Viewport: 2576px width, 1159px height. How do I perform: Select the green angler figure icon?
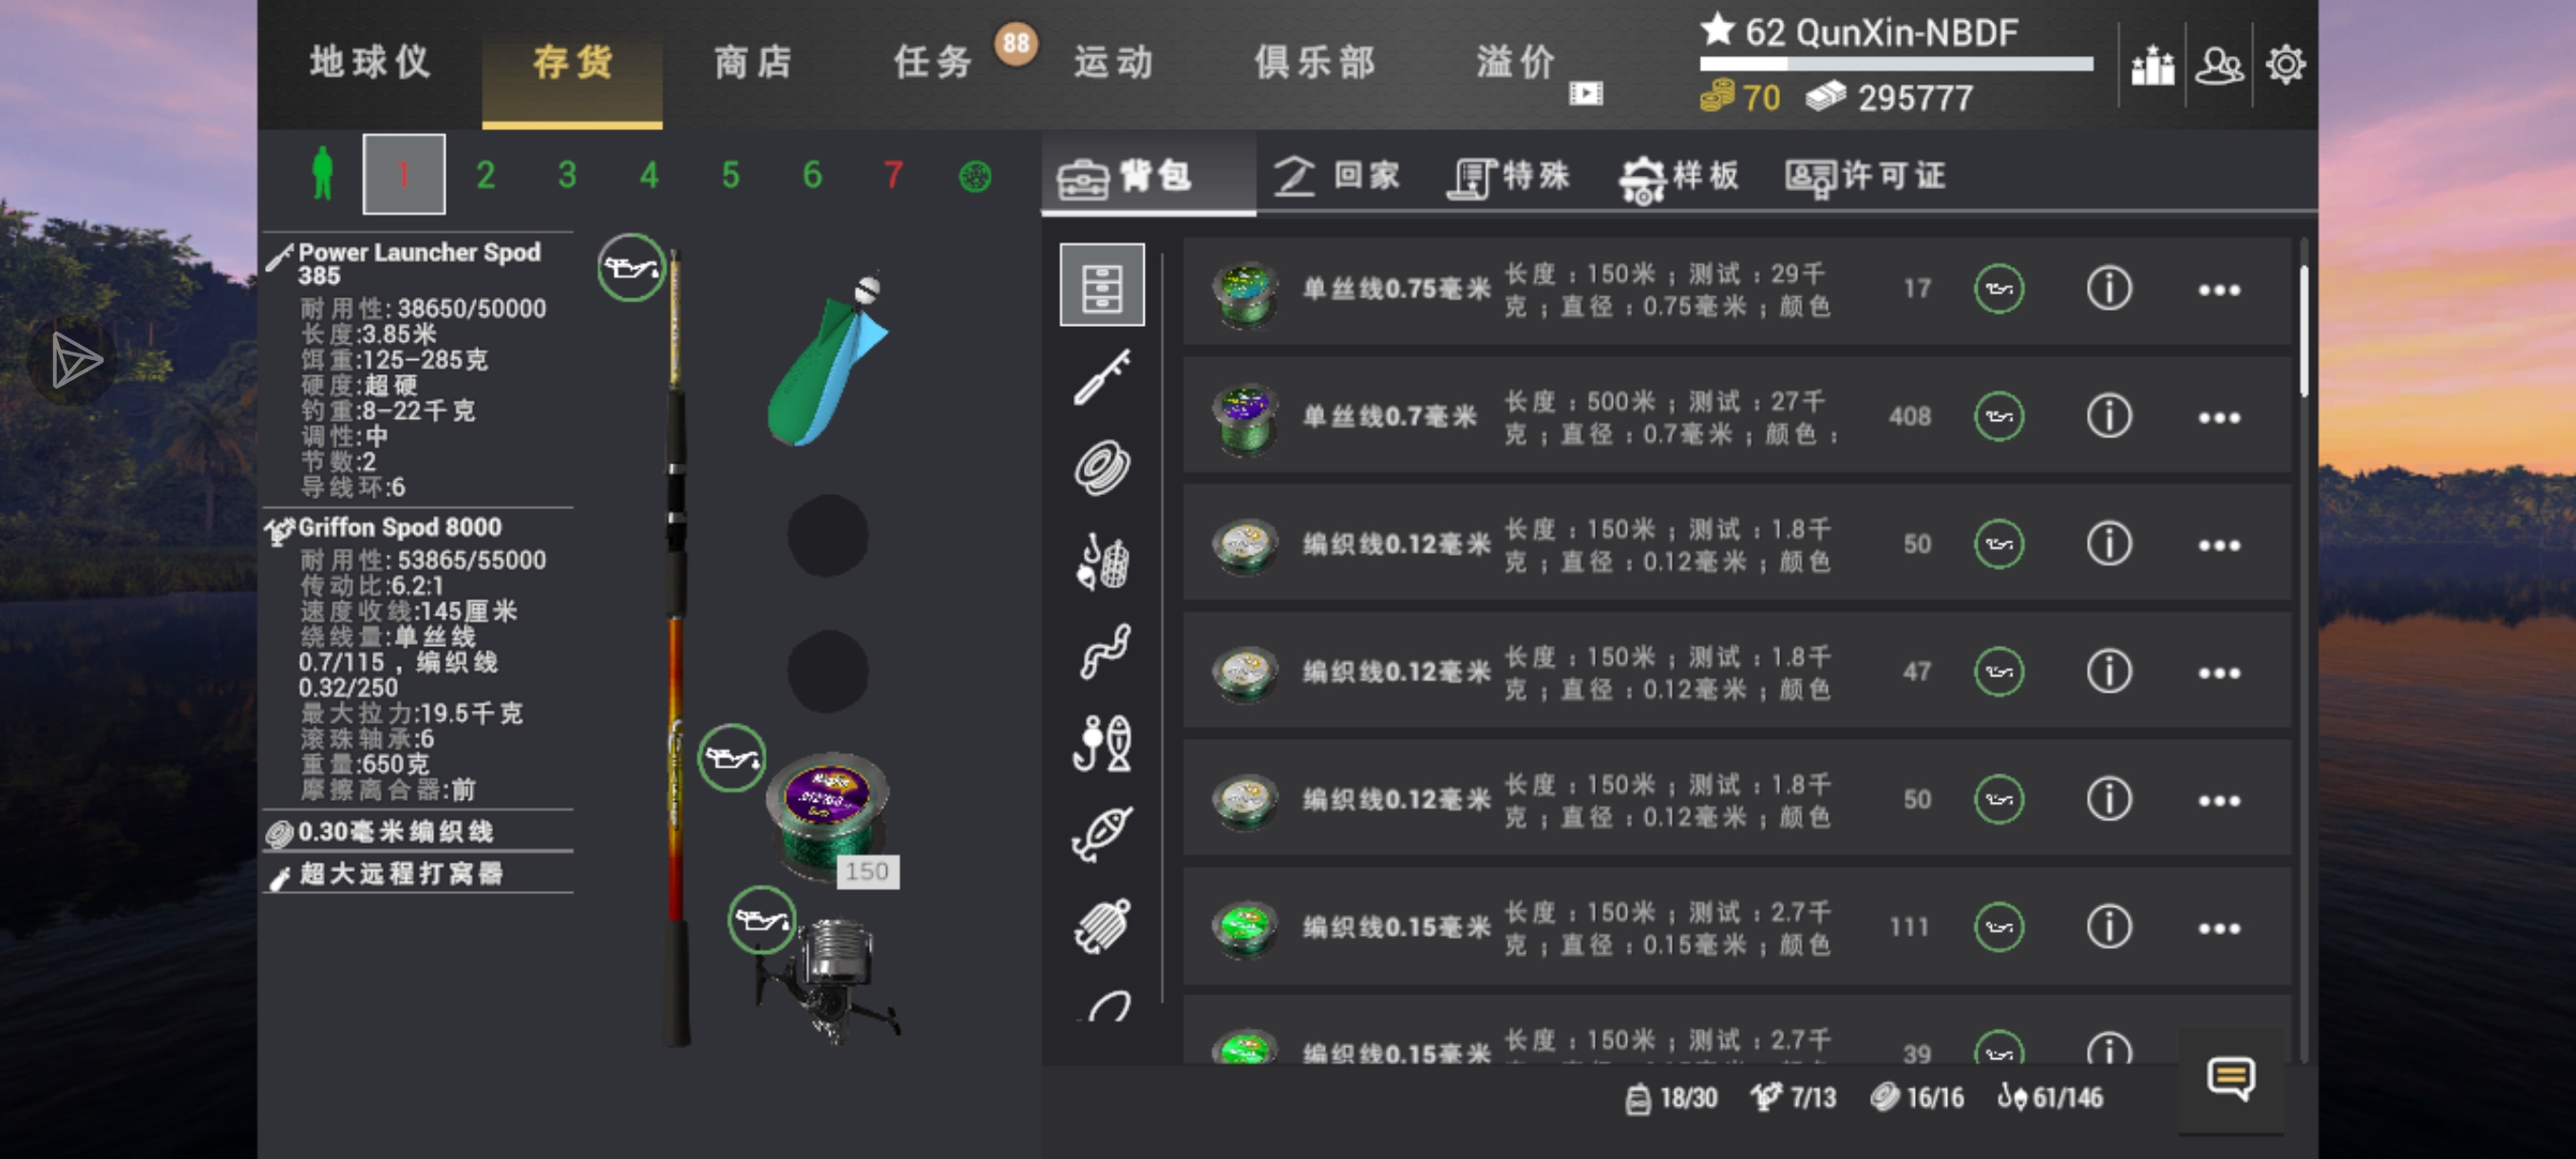(322, 174)
